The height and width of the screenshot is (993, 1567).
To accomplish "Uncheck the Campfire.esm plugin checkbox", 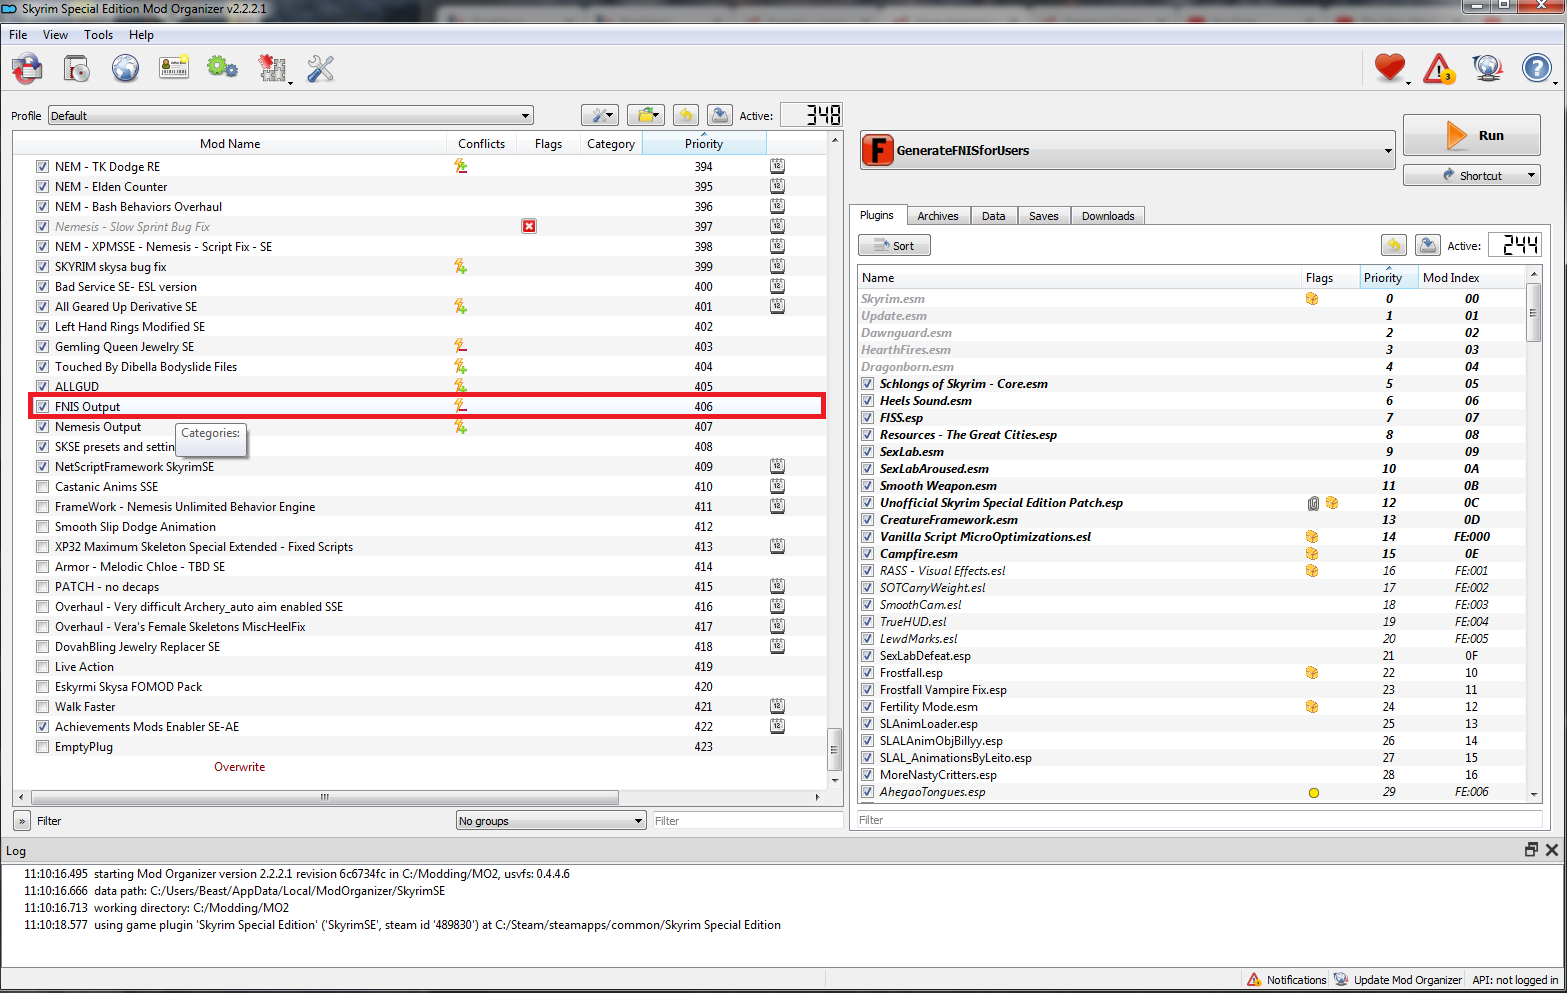I will pyautogui.click(x=868, y=554).
